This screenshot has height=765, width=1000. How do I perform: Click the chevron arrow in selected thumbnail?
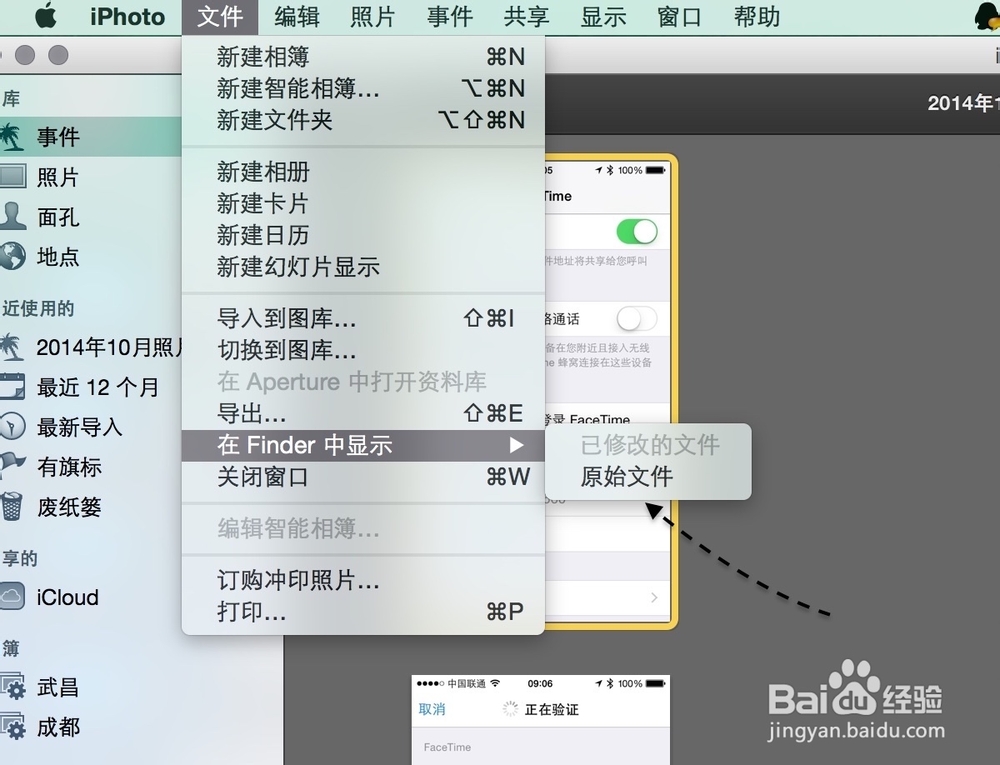(654, 597)
